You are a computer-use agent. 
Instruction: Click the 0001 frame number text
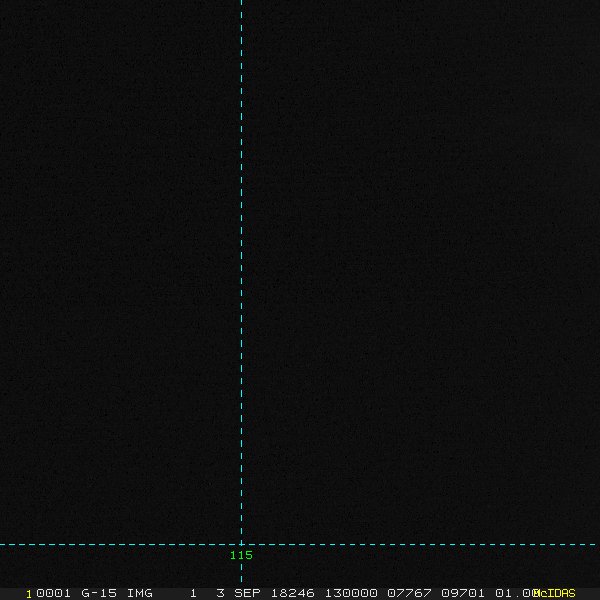(x=53, y=593)
